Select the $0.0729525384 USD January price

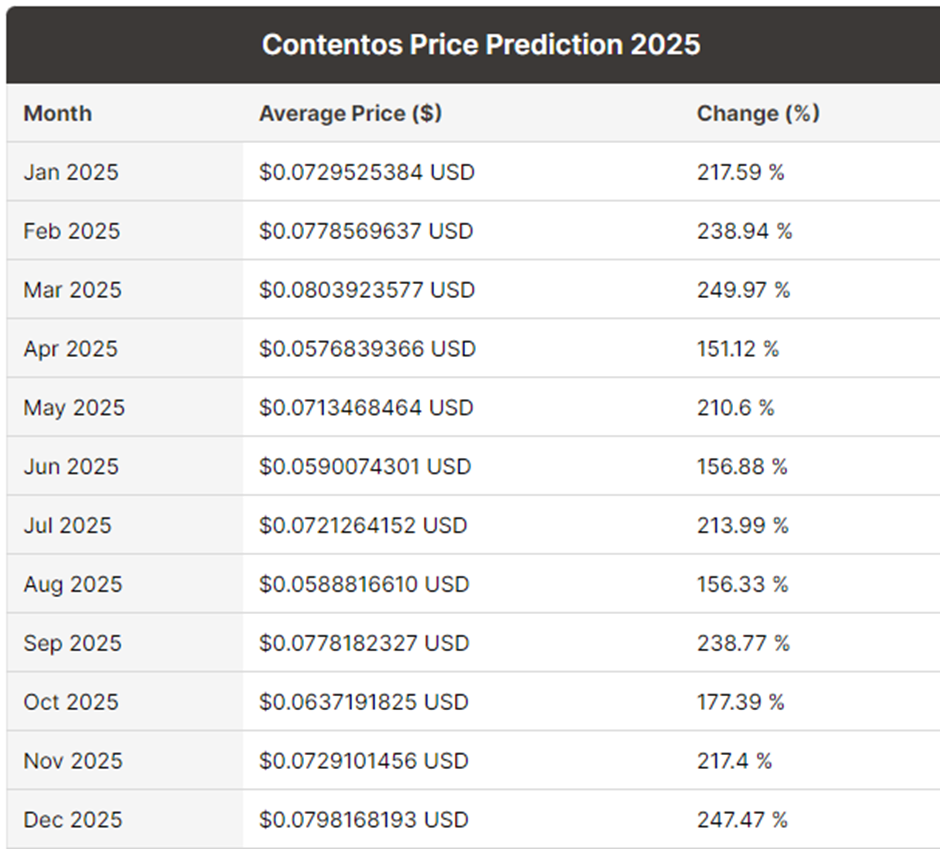click(367, 172)
